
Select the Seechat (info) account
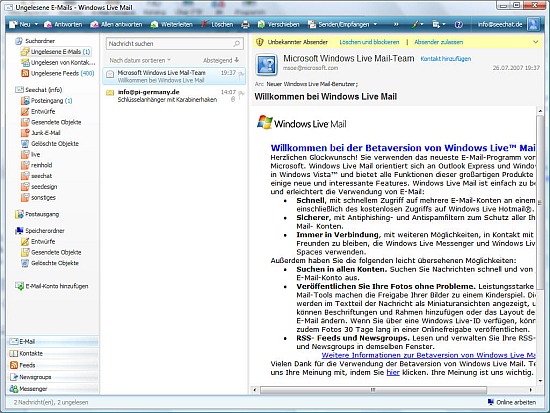(x=39, y=90)
